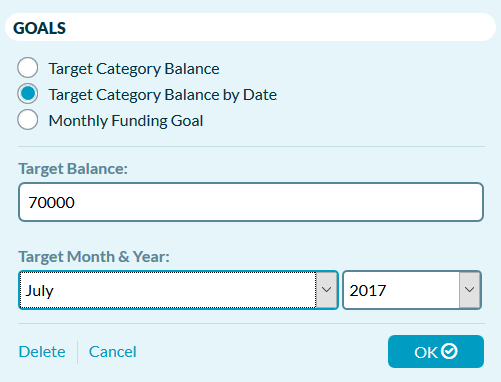
Task: Expand the 2017 year dropdown arrow
Action: click(469, 290)
